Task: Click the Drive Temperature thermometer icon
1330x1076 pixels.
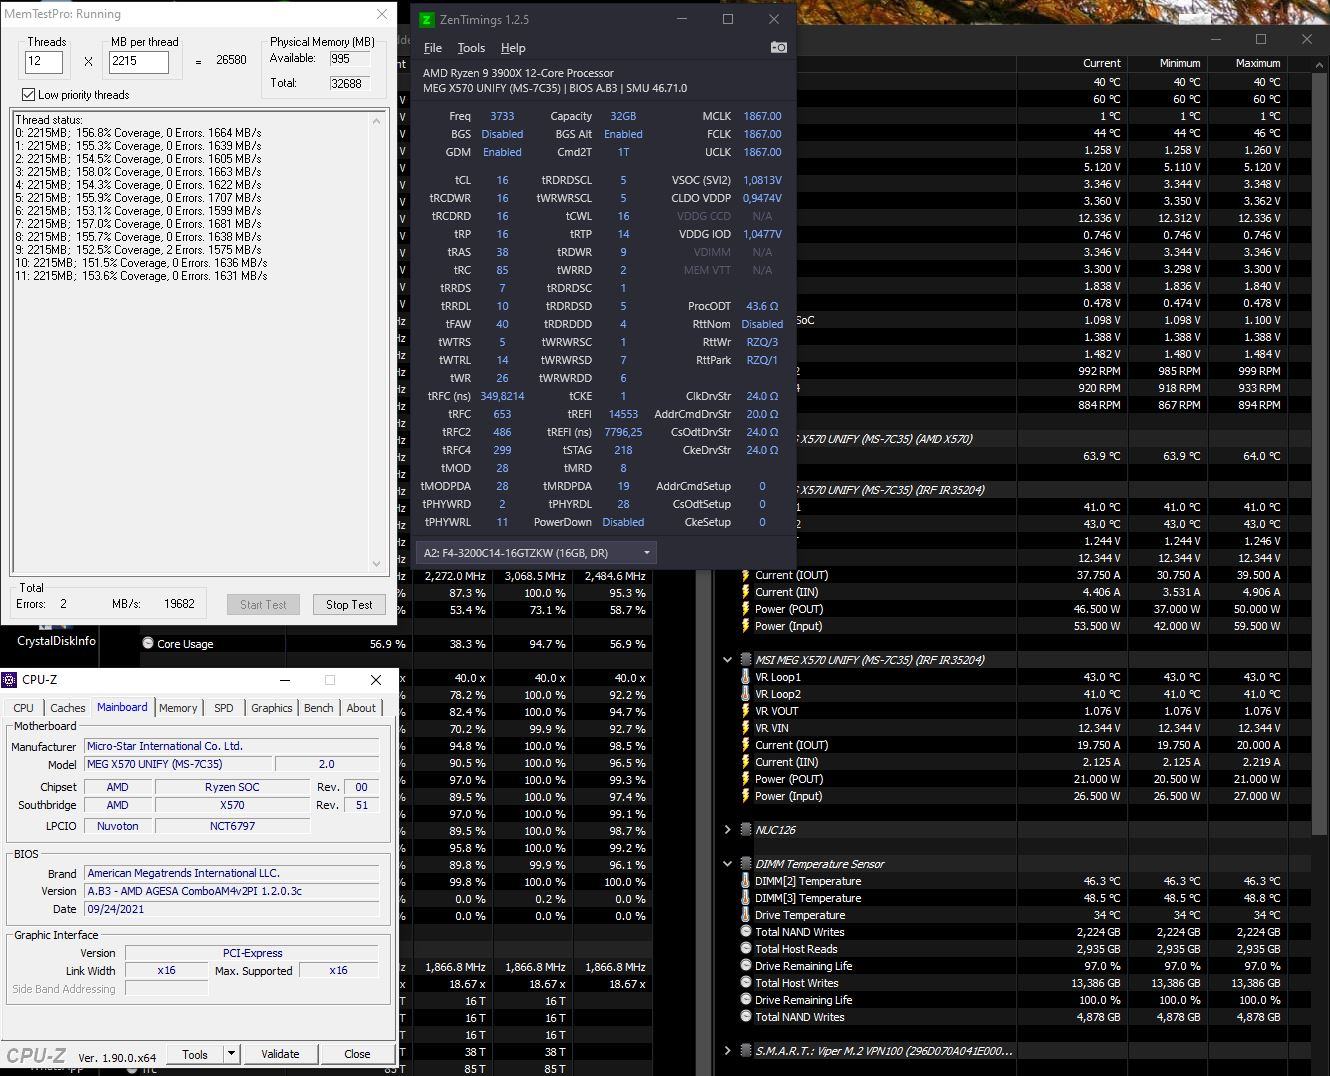Action: (745, 915)
